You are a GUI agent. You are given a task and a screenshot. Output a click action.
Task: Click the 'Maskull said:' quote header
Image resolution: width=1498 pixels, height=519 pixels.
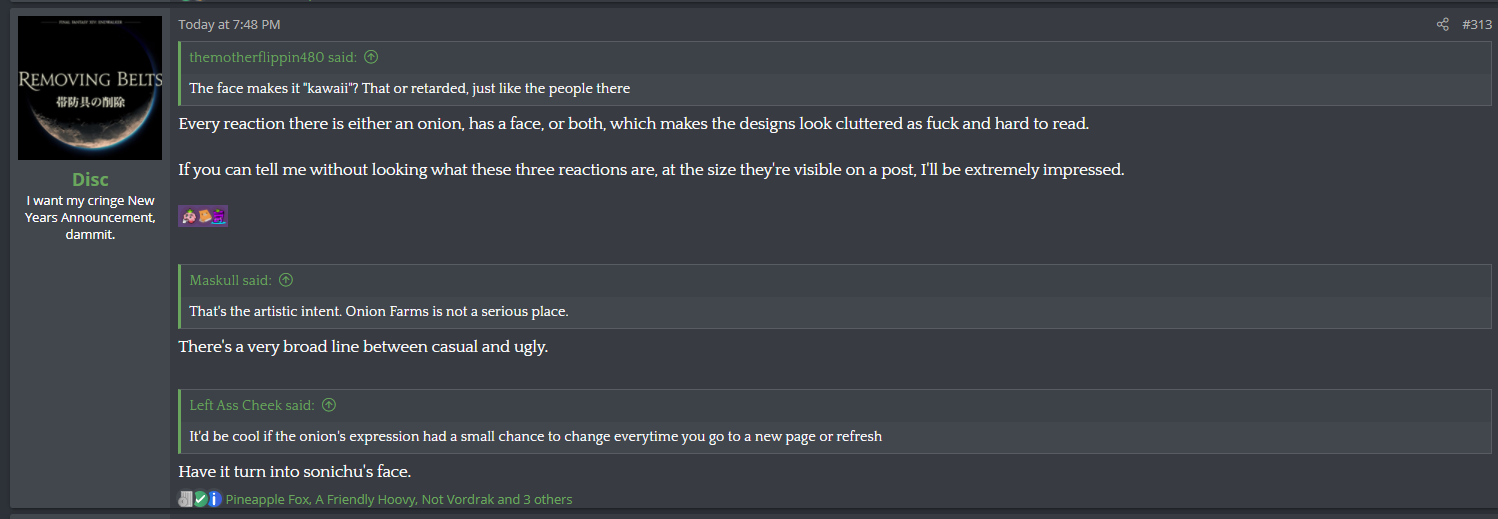pyautogui.click(x=230, y=280)
